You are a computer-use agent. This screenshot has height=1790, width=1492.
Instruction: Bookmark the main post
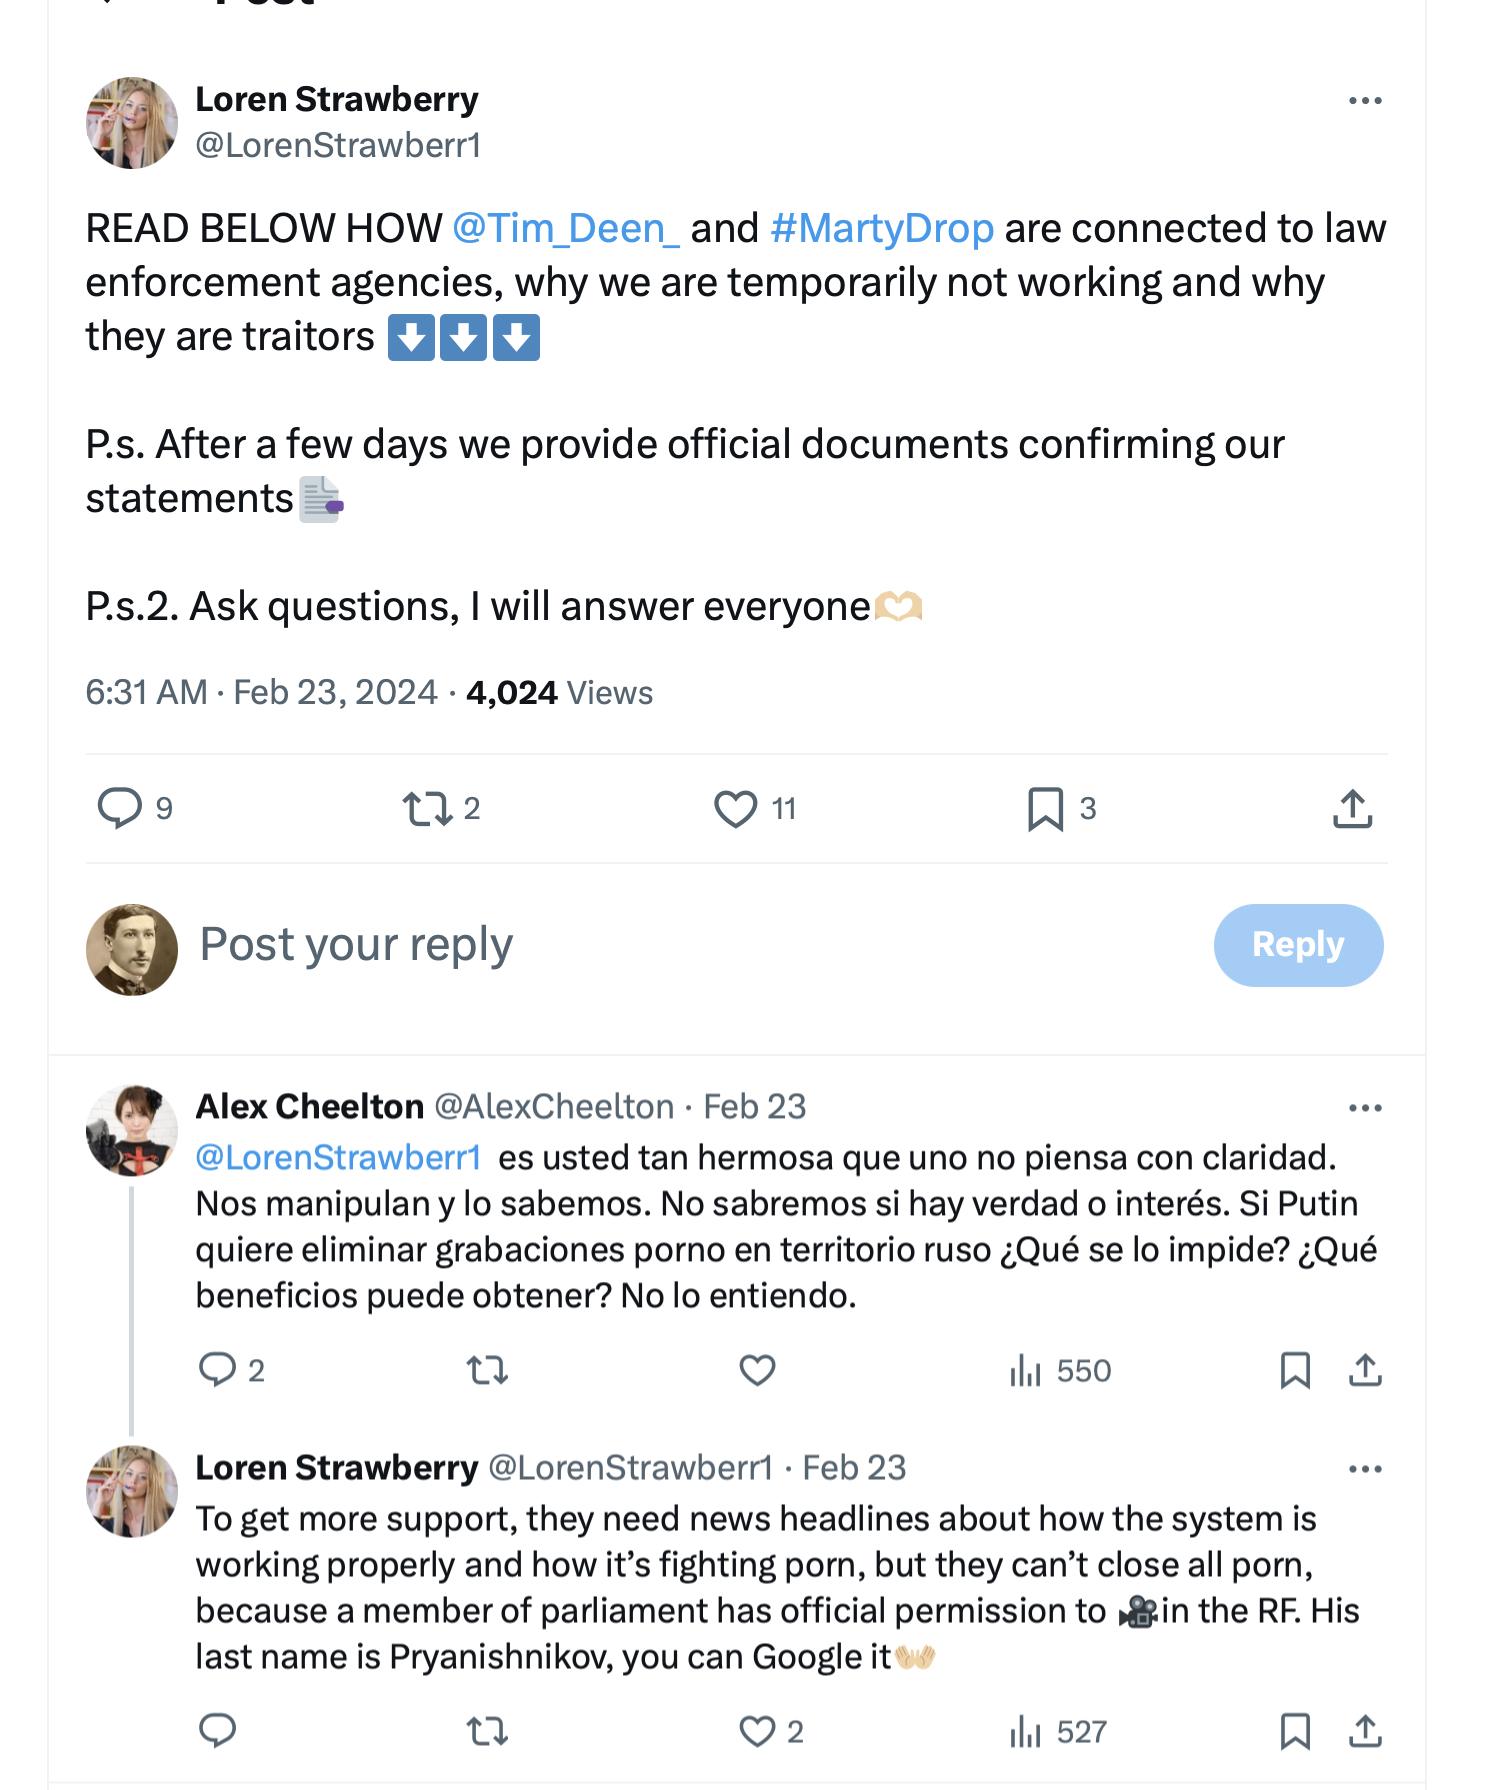coord(1046,808)
